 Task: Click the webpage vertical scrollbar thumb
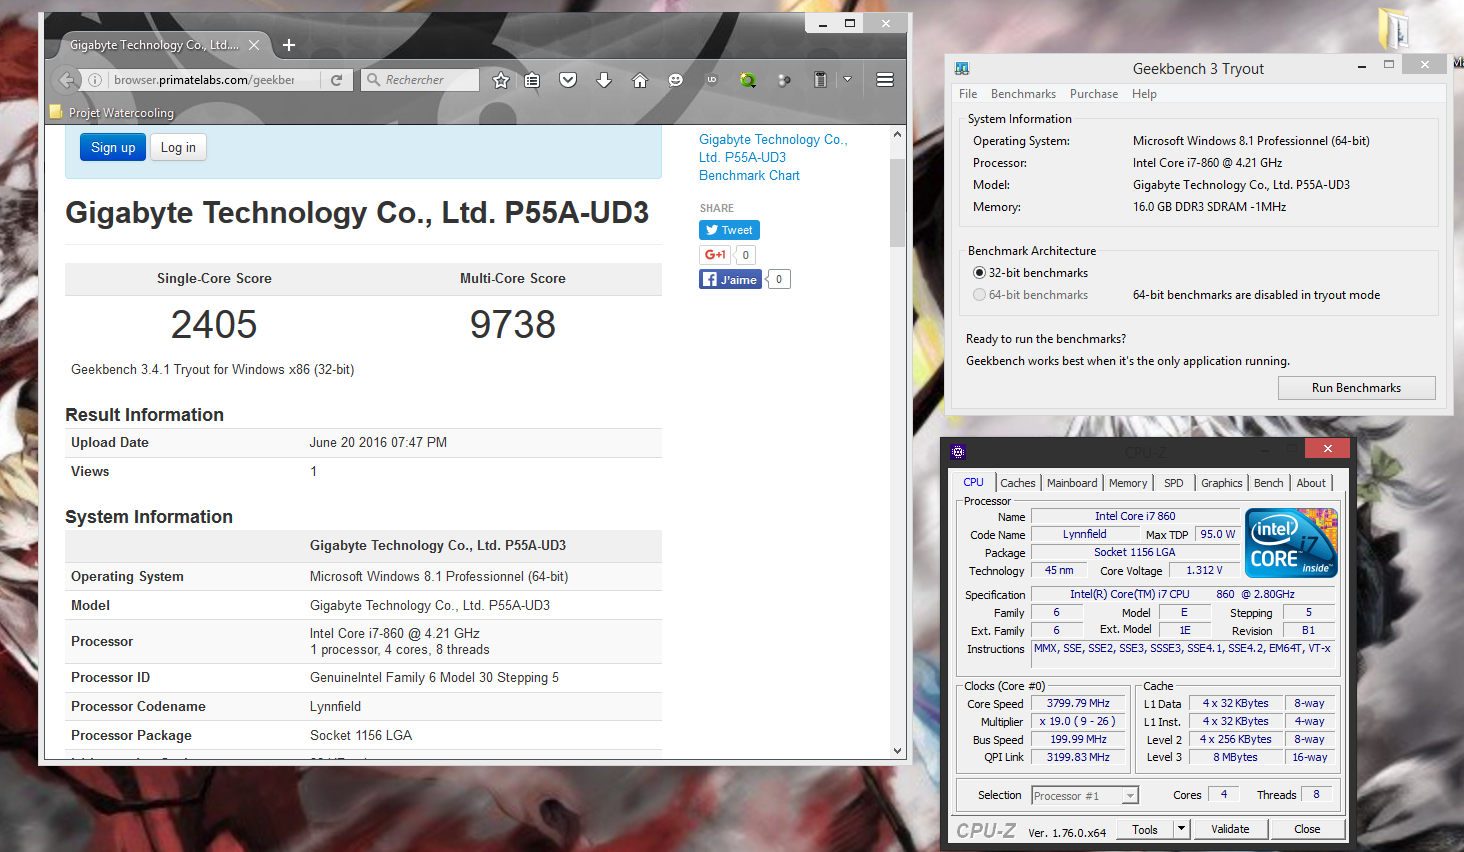coord(897,202)
